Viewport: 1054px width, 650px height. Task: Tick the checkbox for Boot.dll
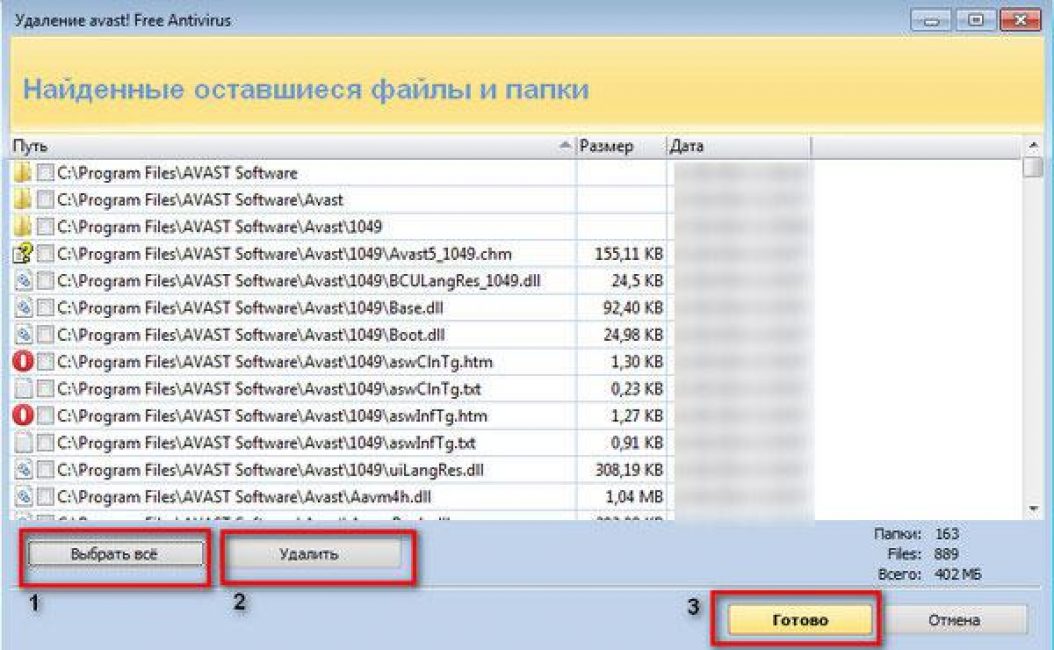point(45,335)
